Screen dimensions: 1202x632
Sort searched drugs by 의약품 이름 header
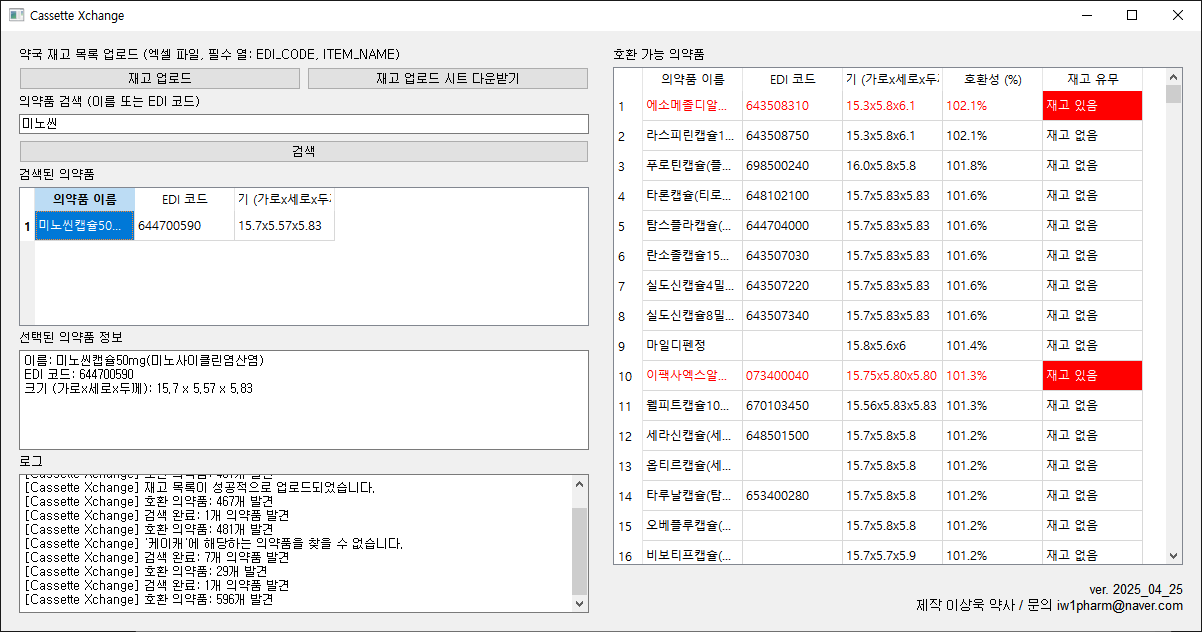pos(84,199)
